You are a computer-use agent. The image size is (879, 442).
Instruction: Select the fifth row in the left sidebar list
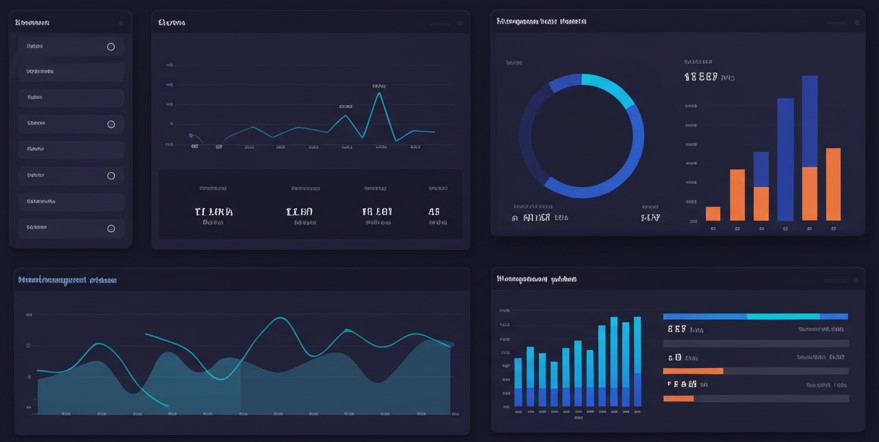[x=70, y=150]
